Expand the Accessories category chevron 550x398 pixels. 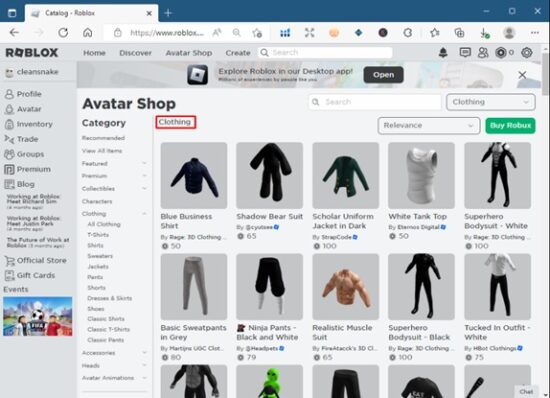[145, 353]
